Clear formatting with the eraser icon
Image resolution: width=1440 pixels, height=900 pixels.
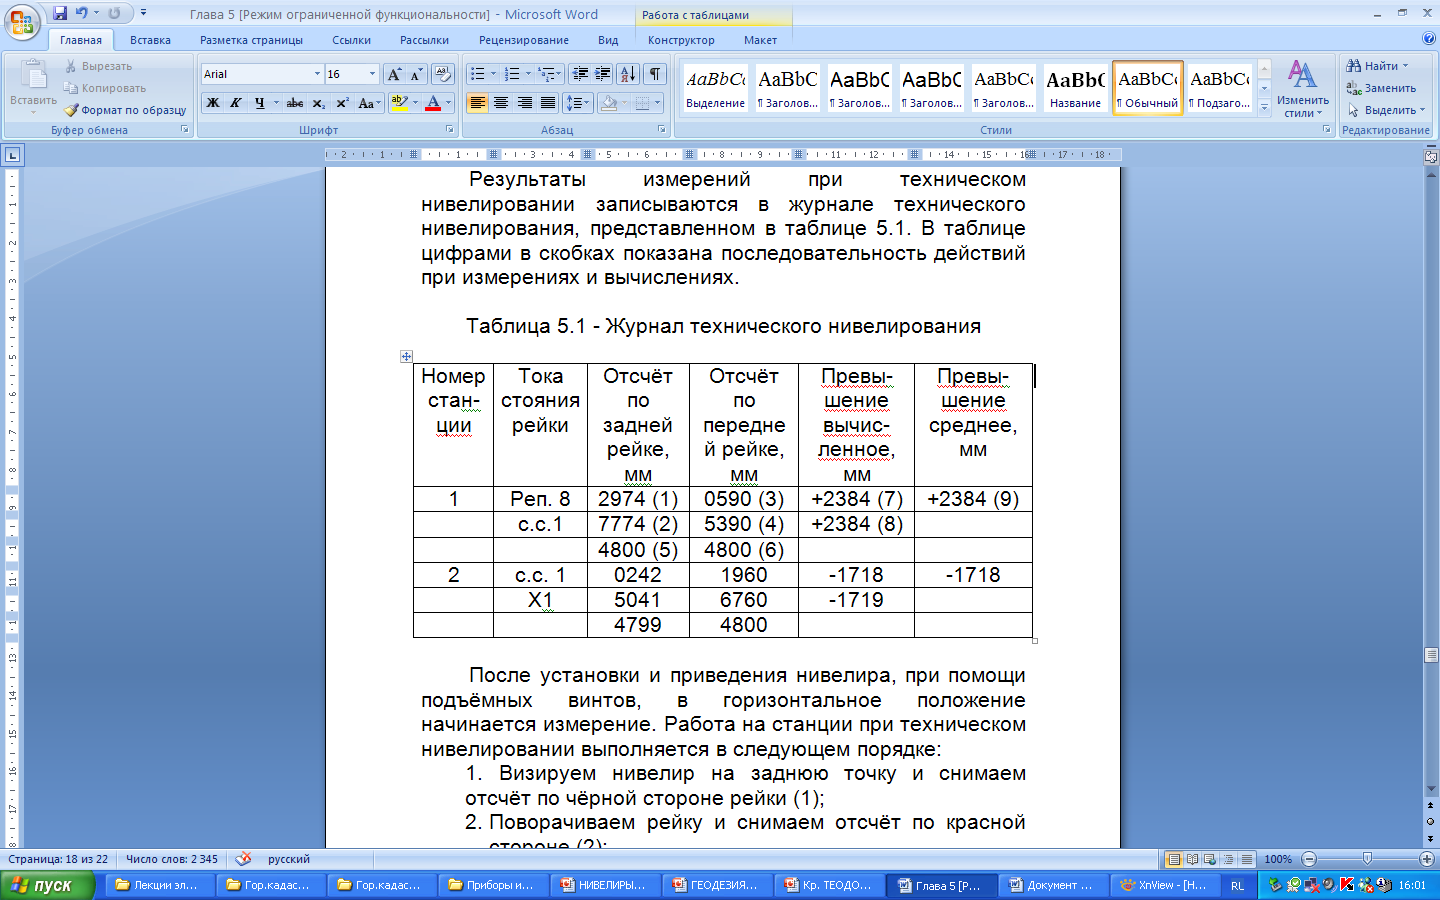tap(443, 74)
